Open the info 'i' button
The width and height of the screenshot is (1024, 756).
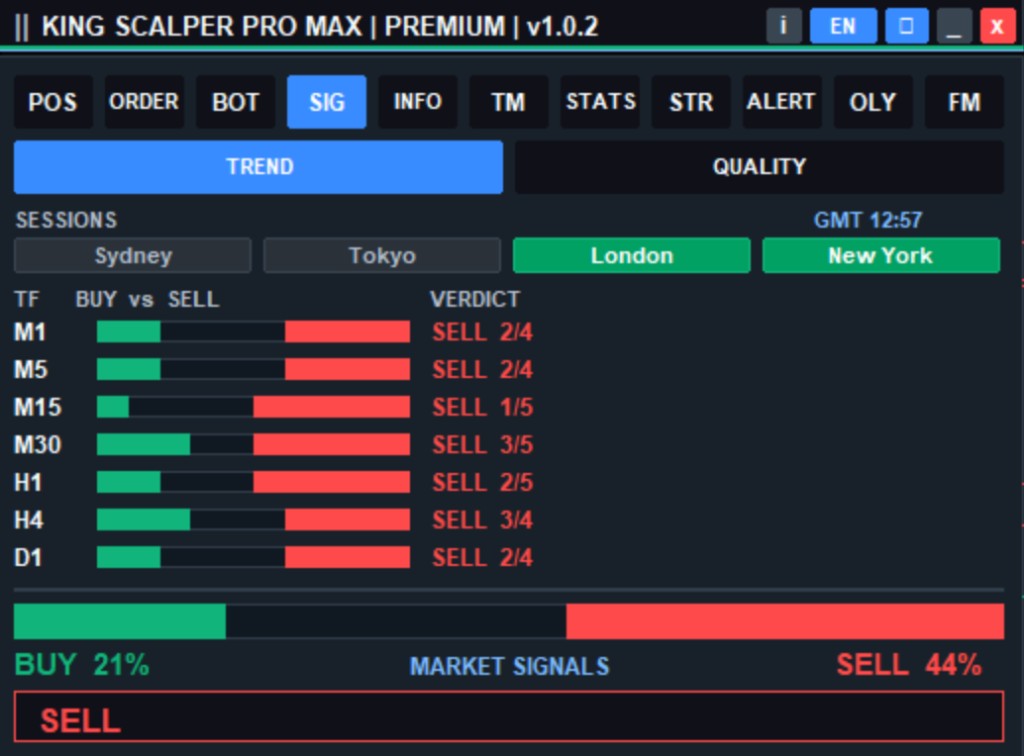(784, 26)
